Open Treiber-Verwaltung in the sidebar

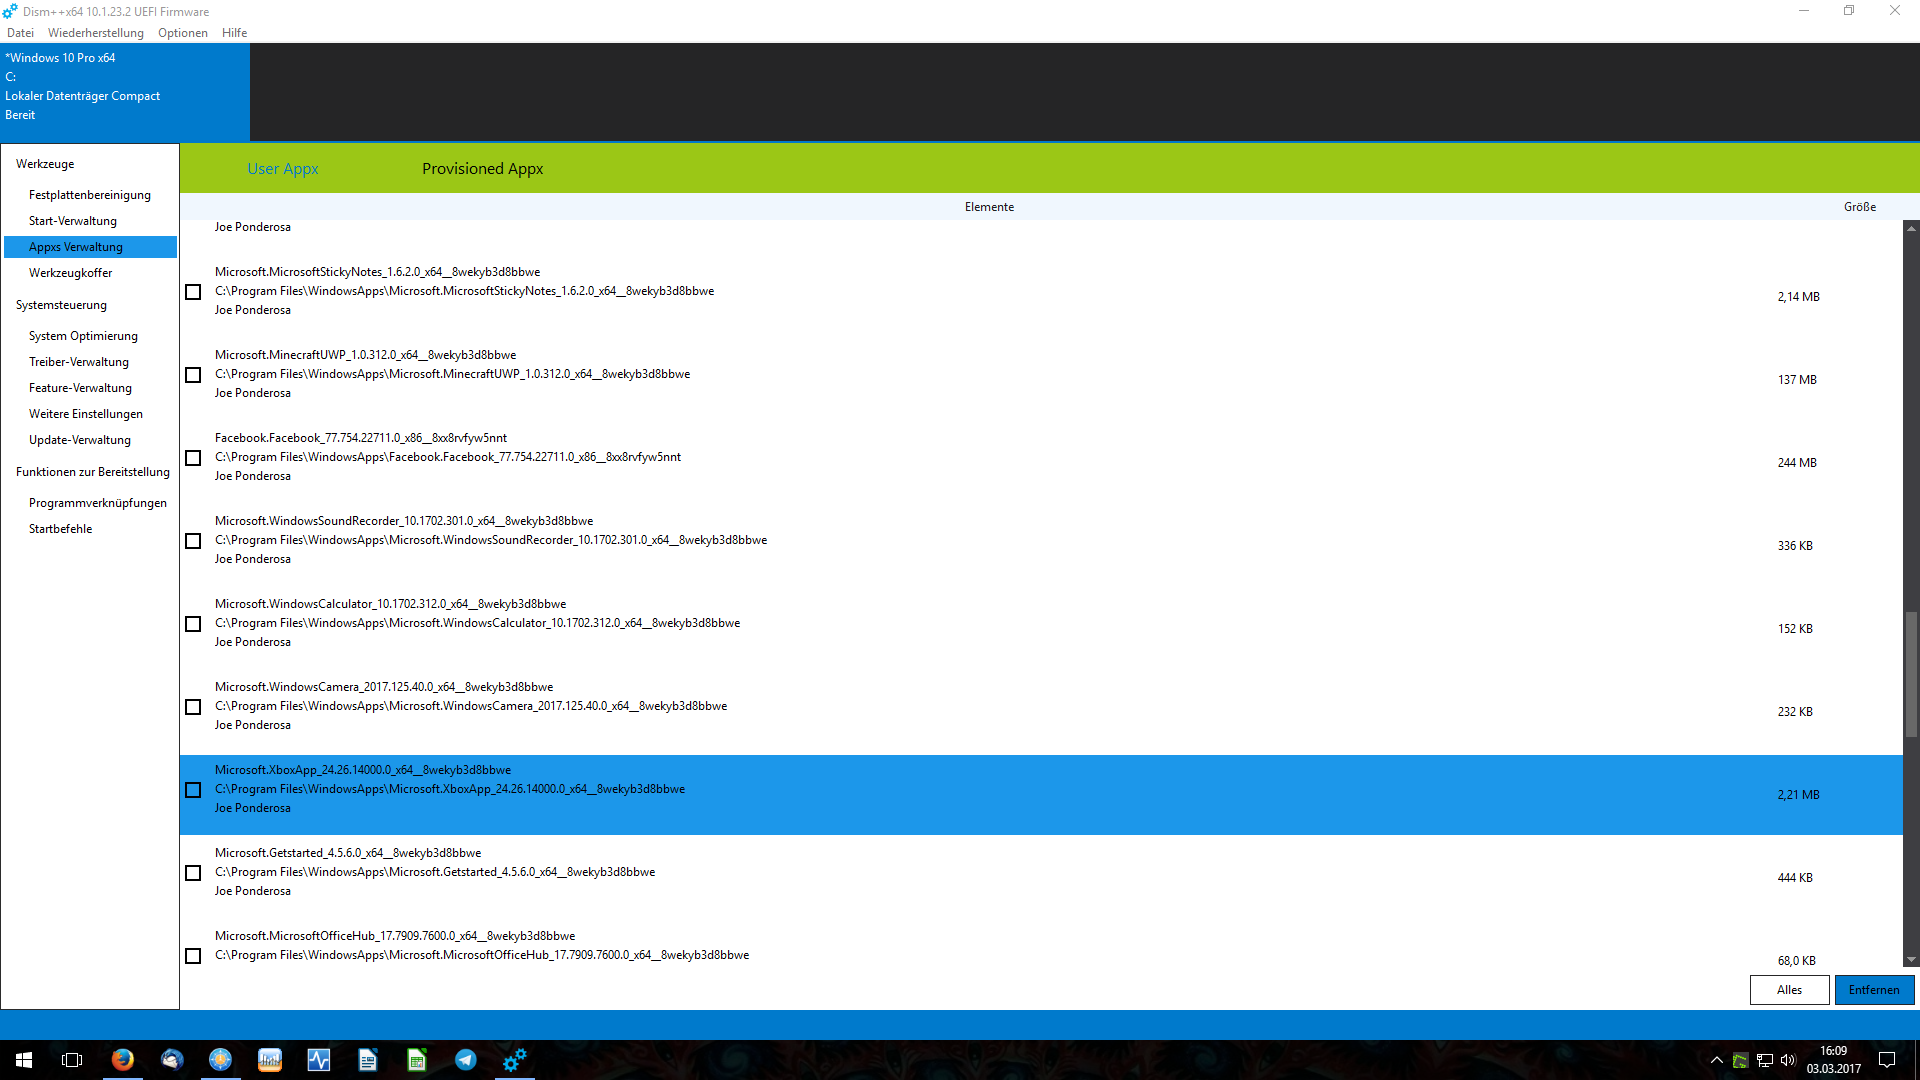pos(79,362)
